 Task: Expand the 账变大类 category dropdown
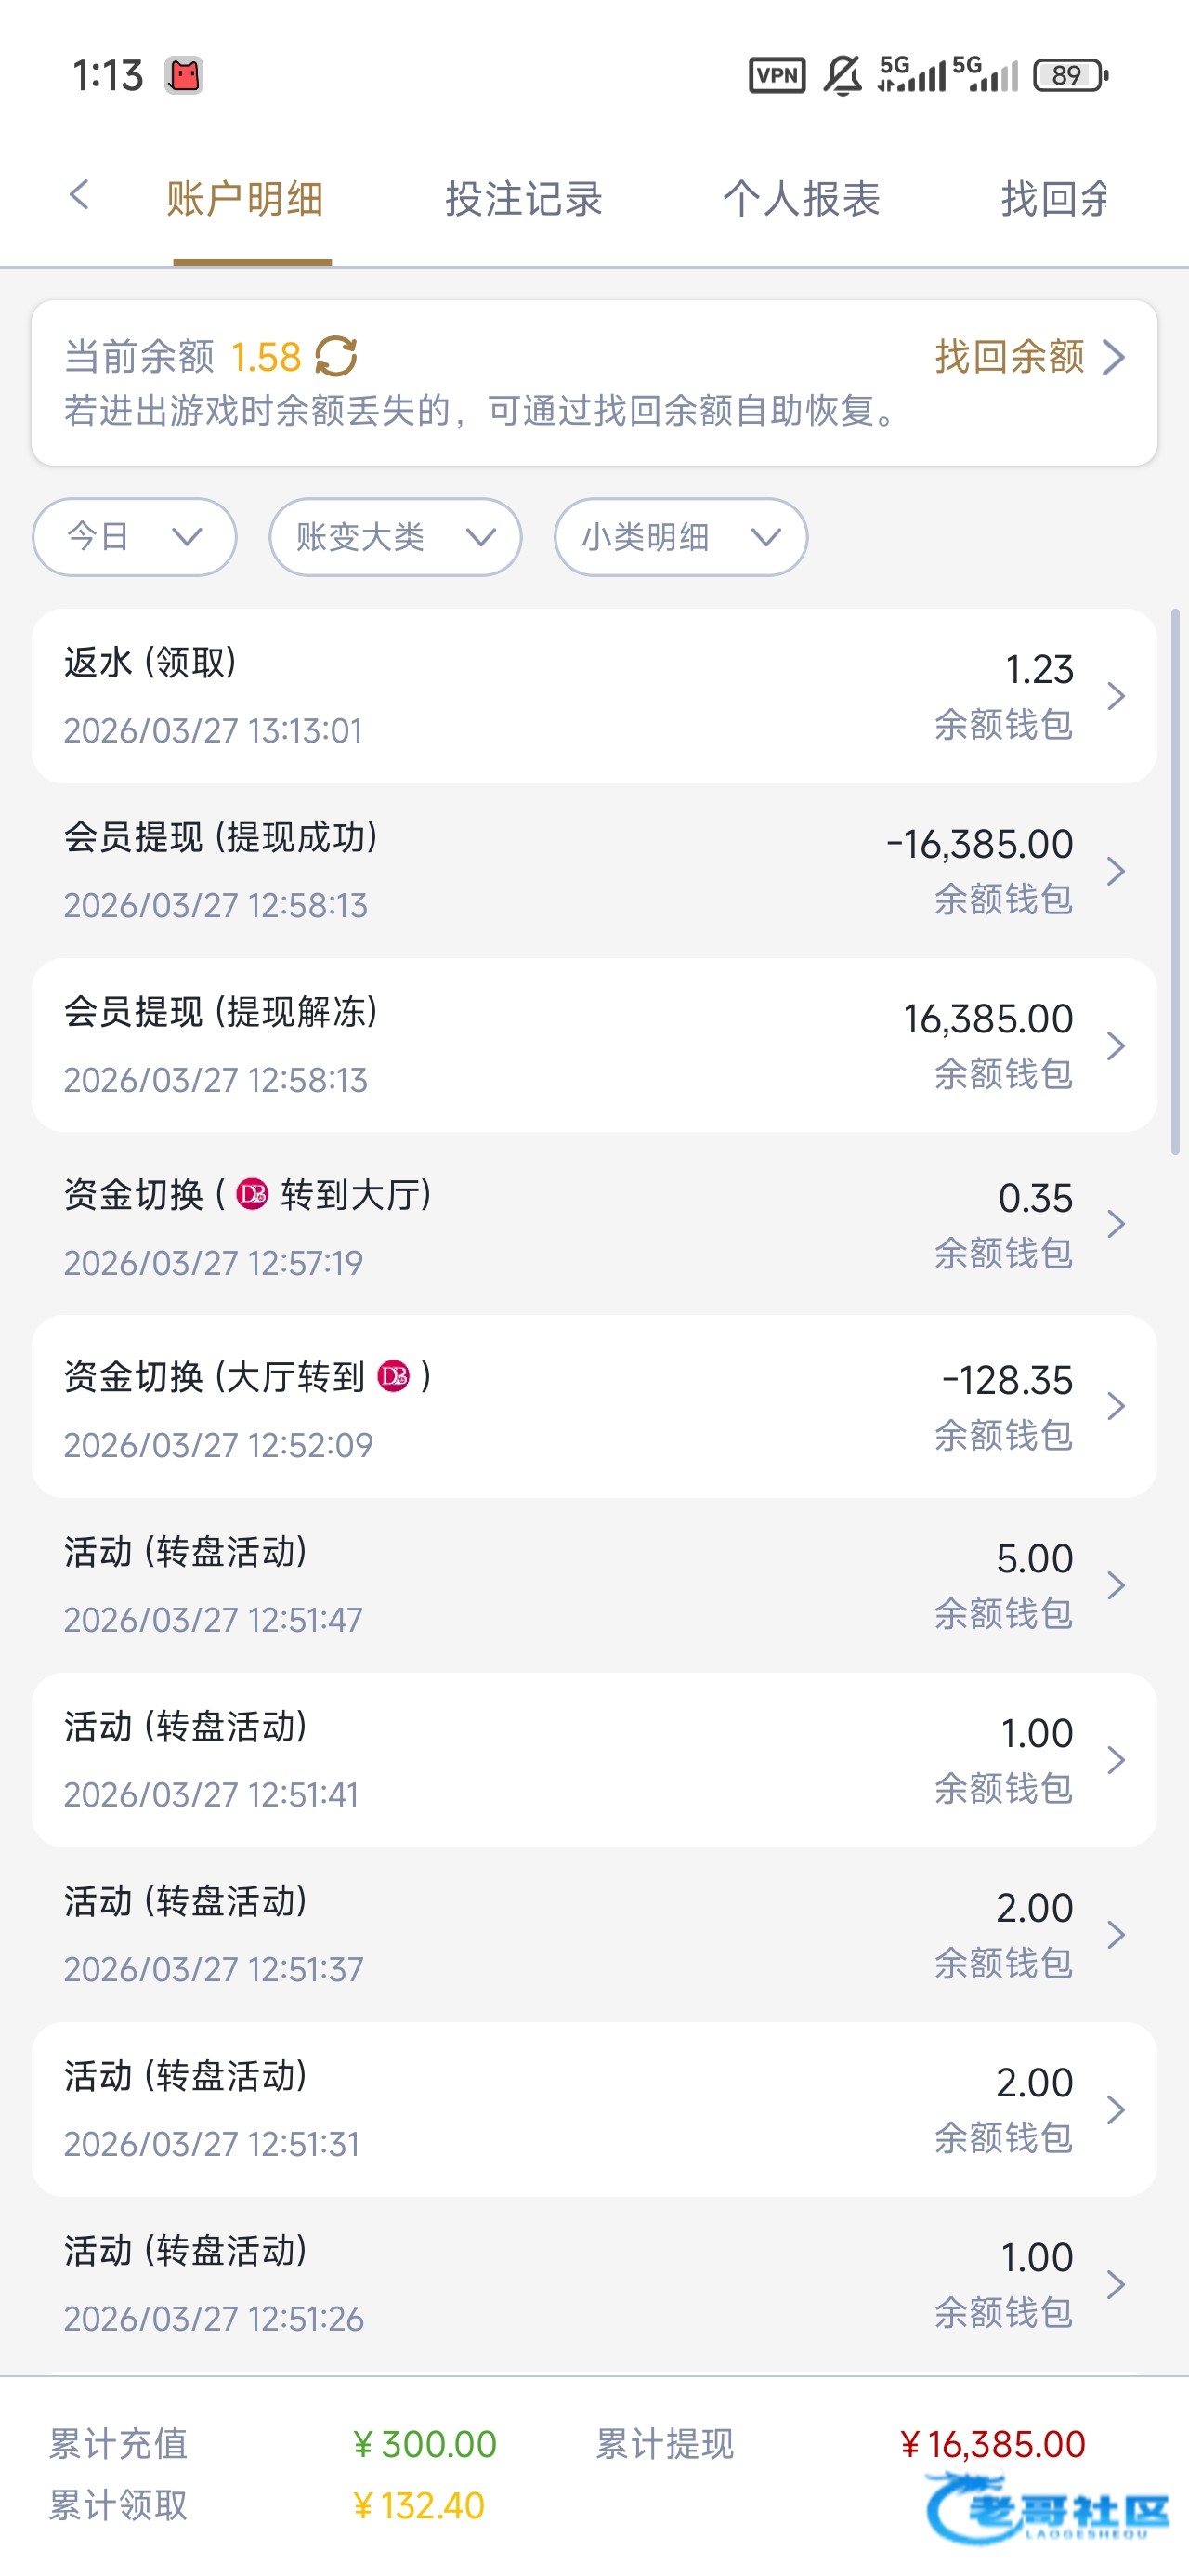tap(395, 537)
